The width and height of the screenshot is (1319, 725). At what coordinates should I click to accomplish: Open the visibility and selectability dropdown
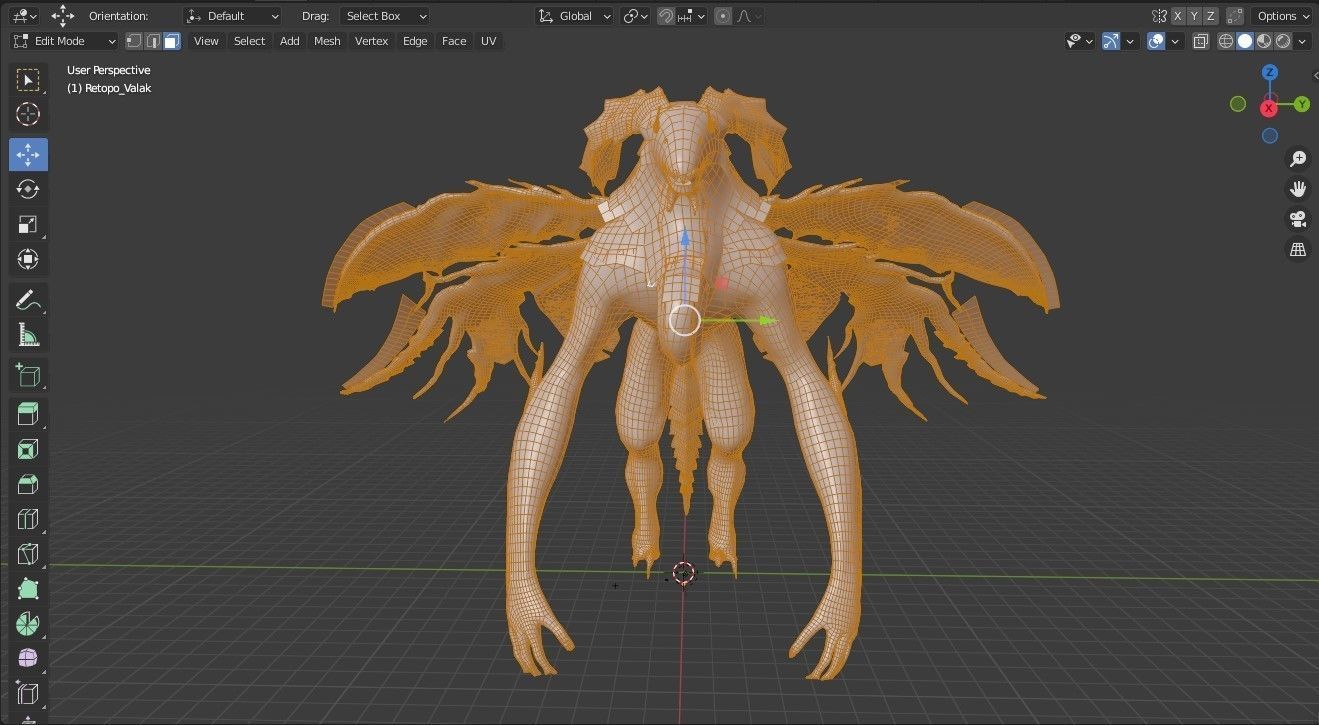[x=1079, y=41]
